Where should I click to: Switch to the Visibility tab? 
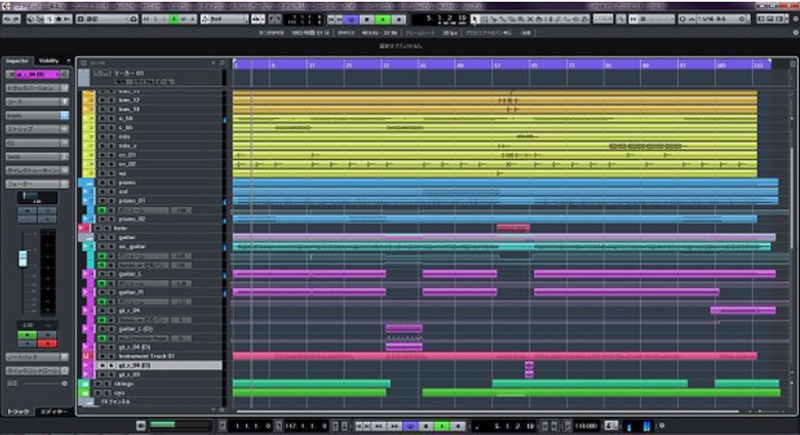pos(49,61)
